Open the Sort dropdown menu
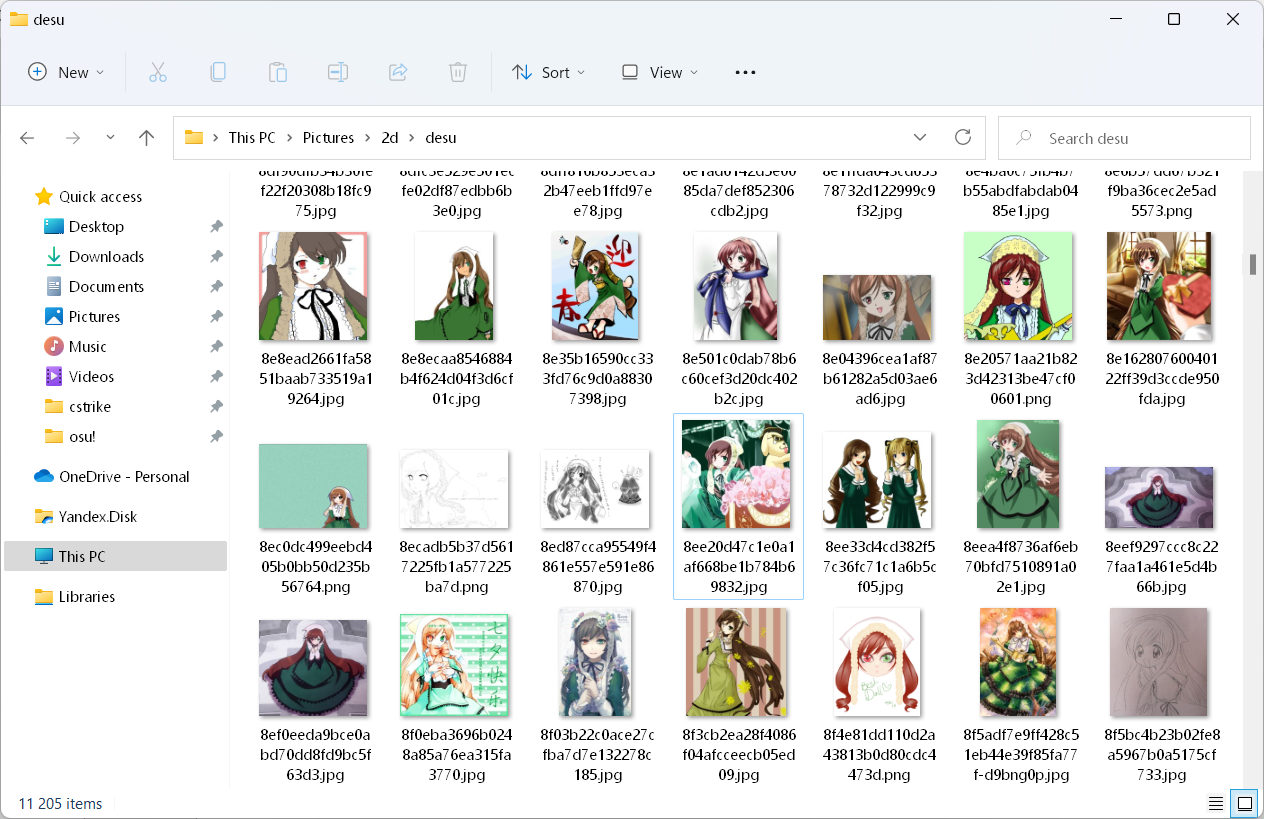This screenshot has height=819, width=1264. 548,72
